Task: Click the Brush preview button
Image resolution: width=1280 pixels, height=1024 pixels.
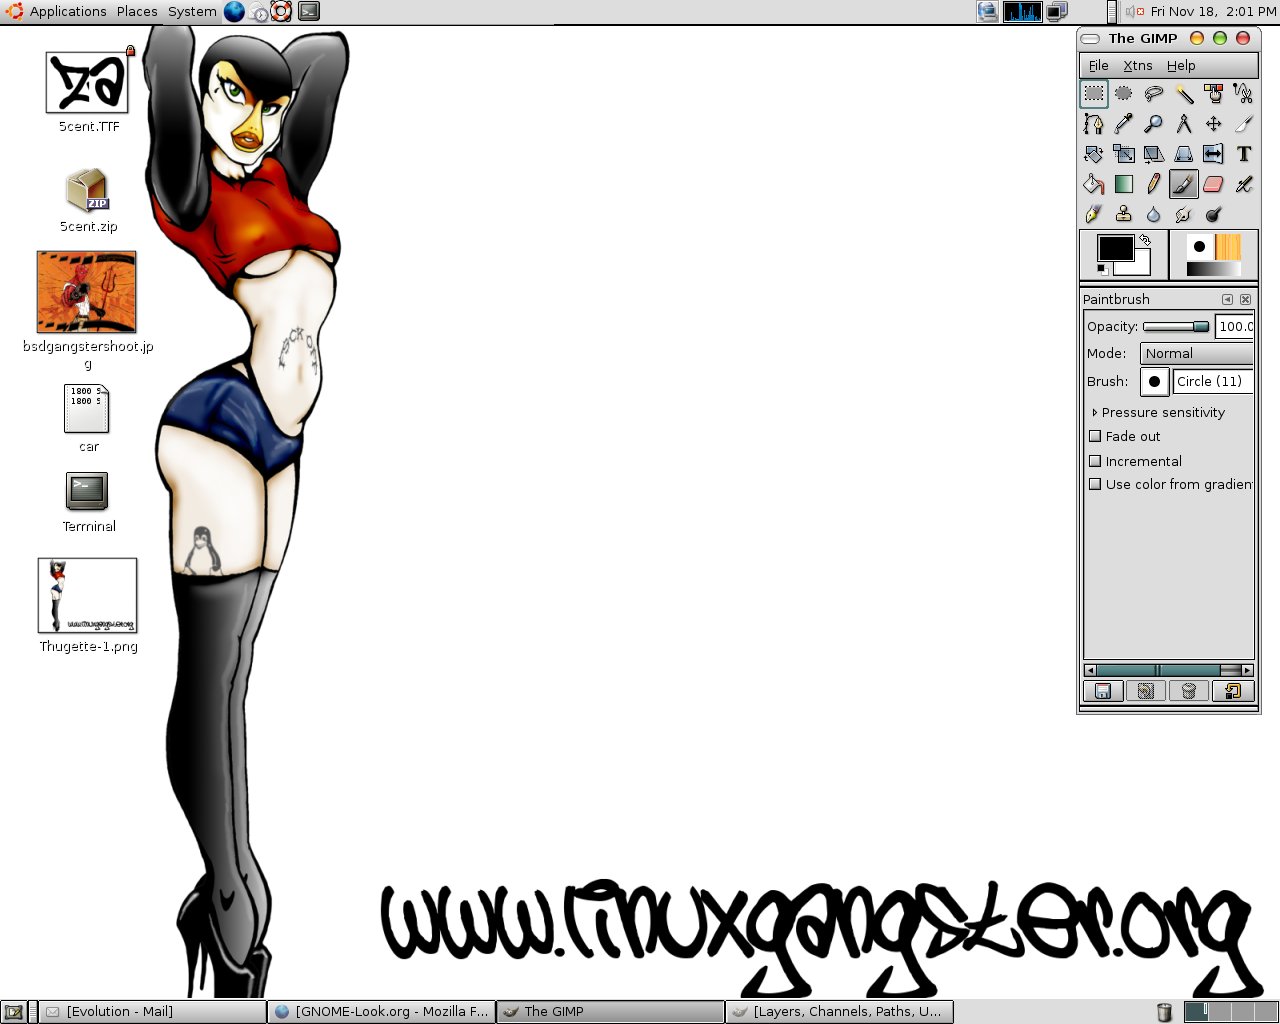Action: pyautogui.click(x=1154, y=381)
